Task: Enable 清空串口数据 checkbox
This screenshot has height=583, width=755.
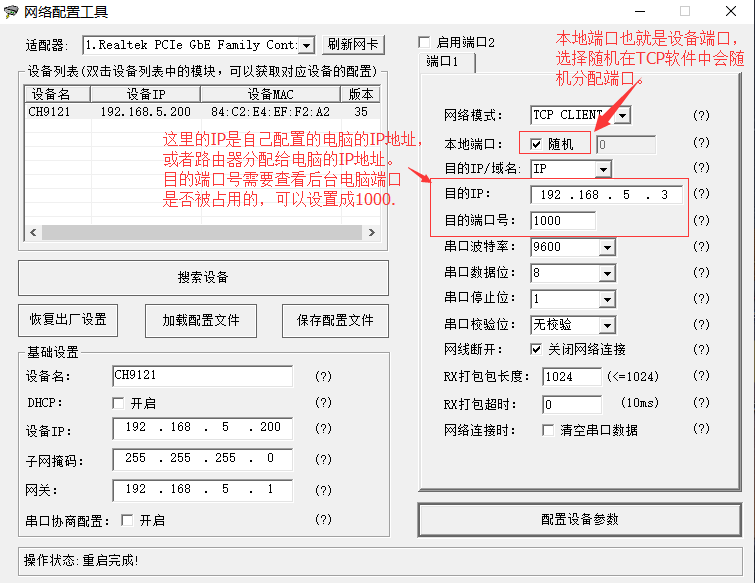Action: (x=547, y=430)
